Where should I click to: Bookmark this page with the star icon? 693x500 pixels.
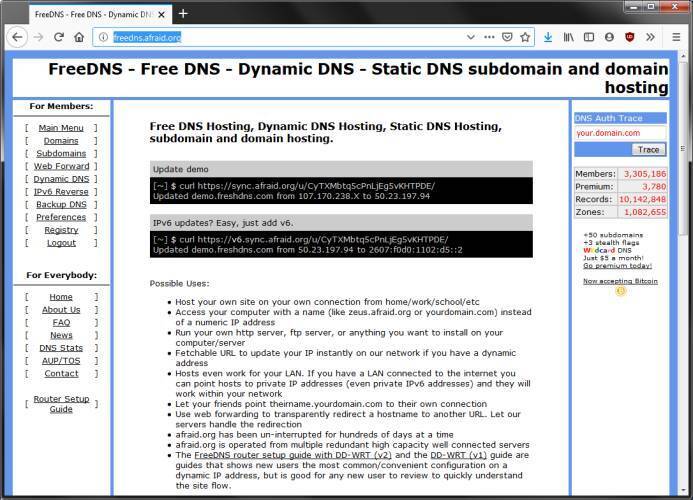(x=525, y=37)
